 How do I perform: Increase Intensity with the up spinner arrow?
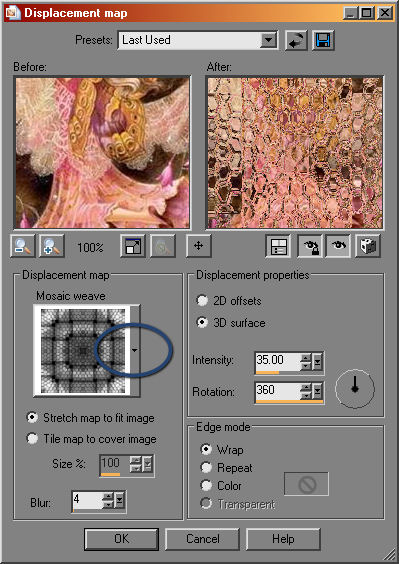coord(306,358)
